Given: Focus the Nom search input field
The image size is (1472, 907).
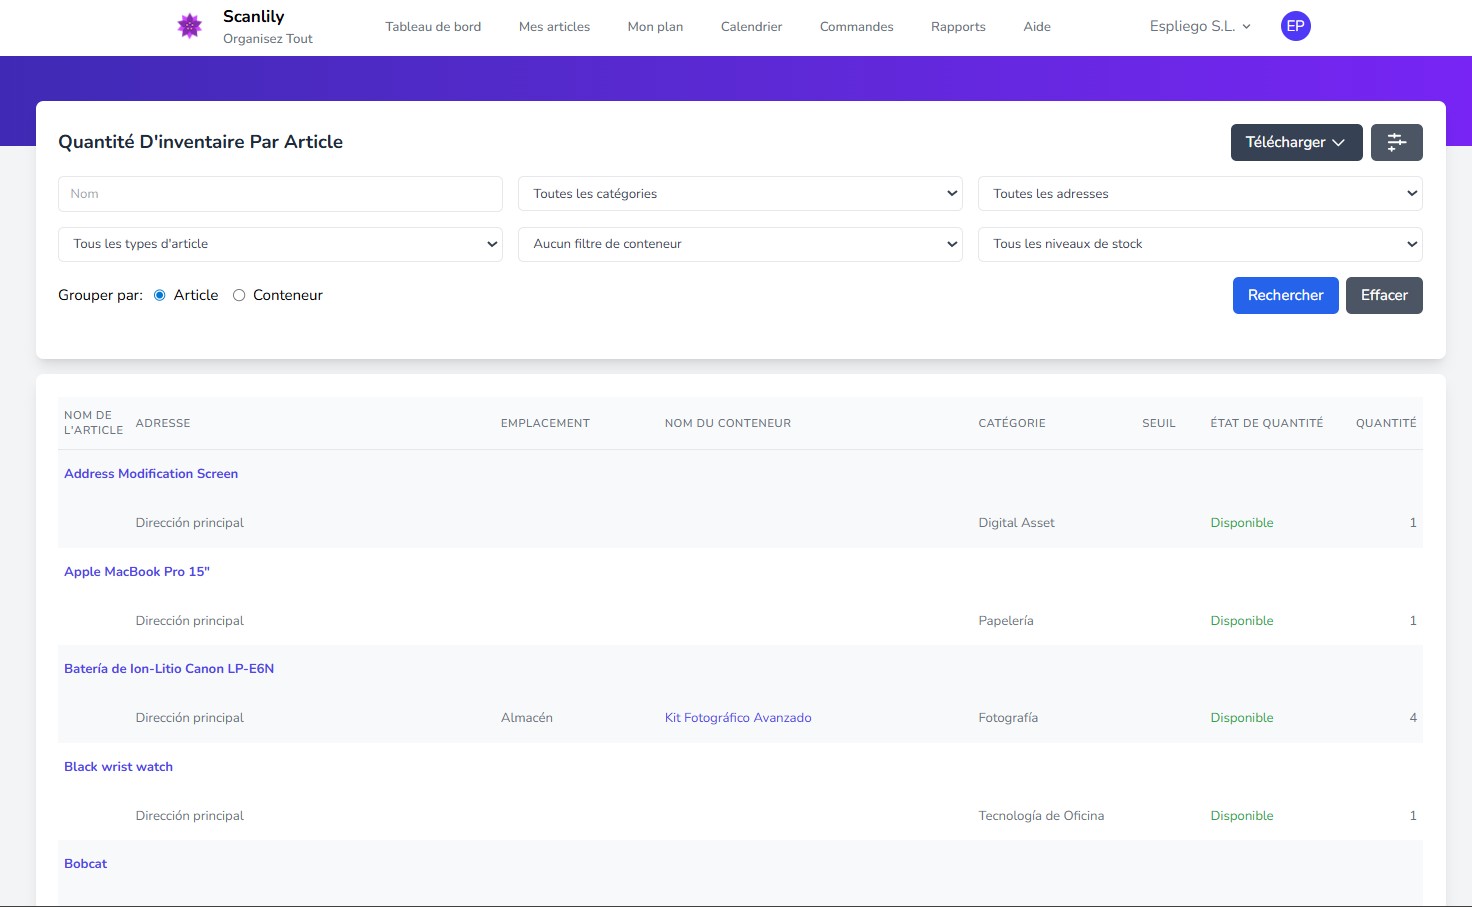Looking at the screenshot, I should [x=280, y=194].
